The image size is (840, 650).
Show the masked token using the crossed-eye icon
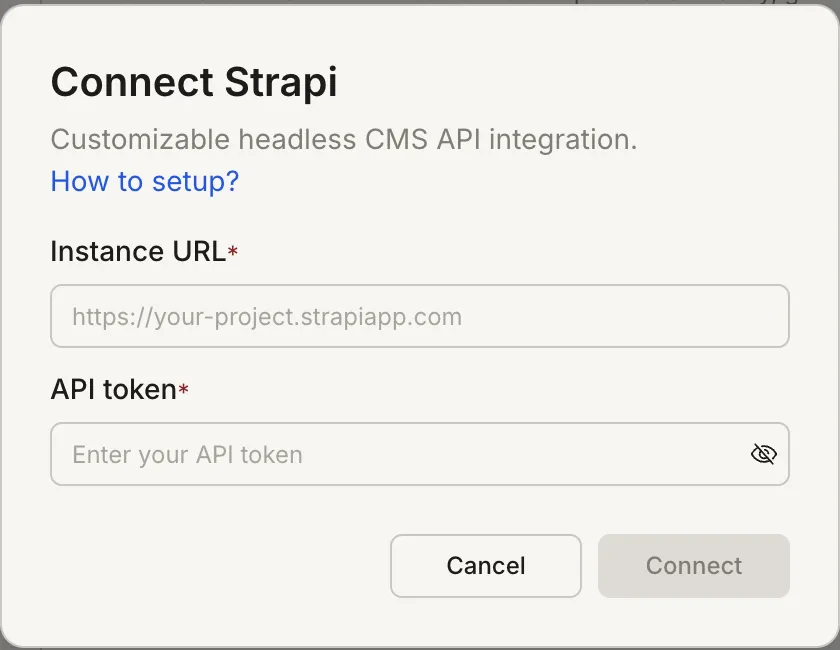pyautogui.click(x=763, y=454)
